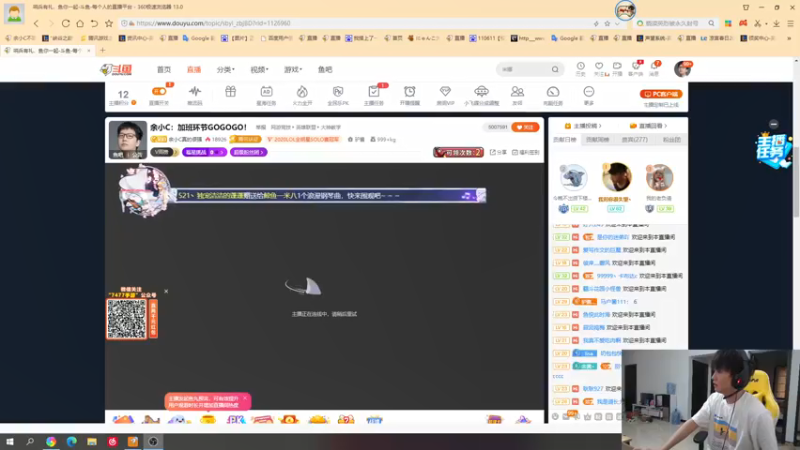The image size is (800, 450).
Task: Click the 举报 report link
Action: pyautogui.click(x=261, y=127)
